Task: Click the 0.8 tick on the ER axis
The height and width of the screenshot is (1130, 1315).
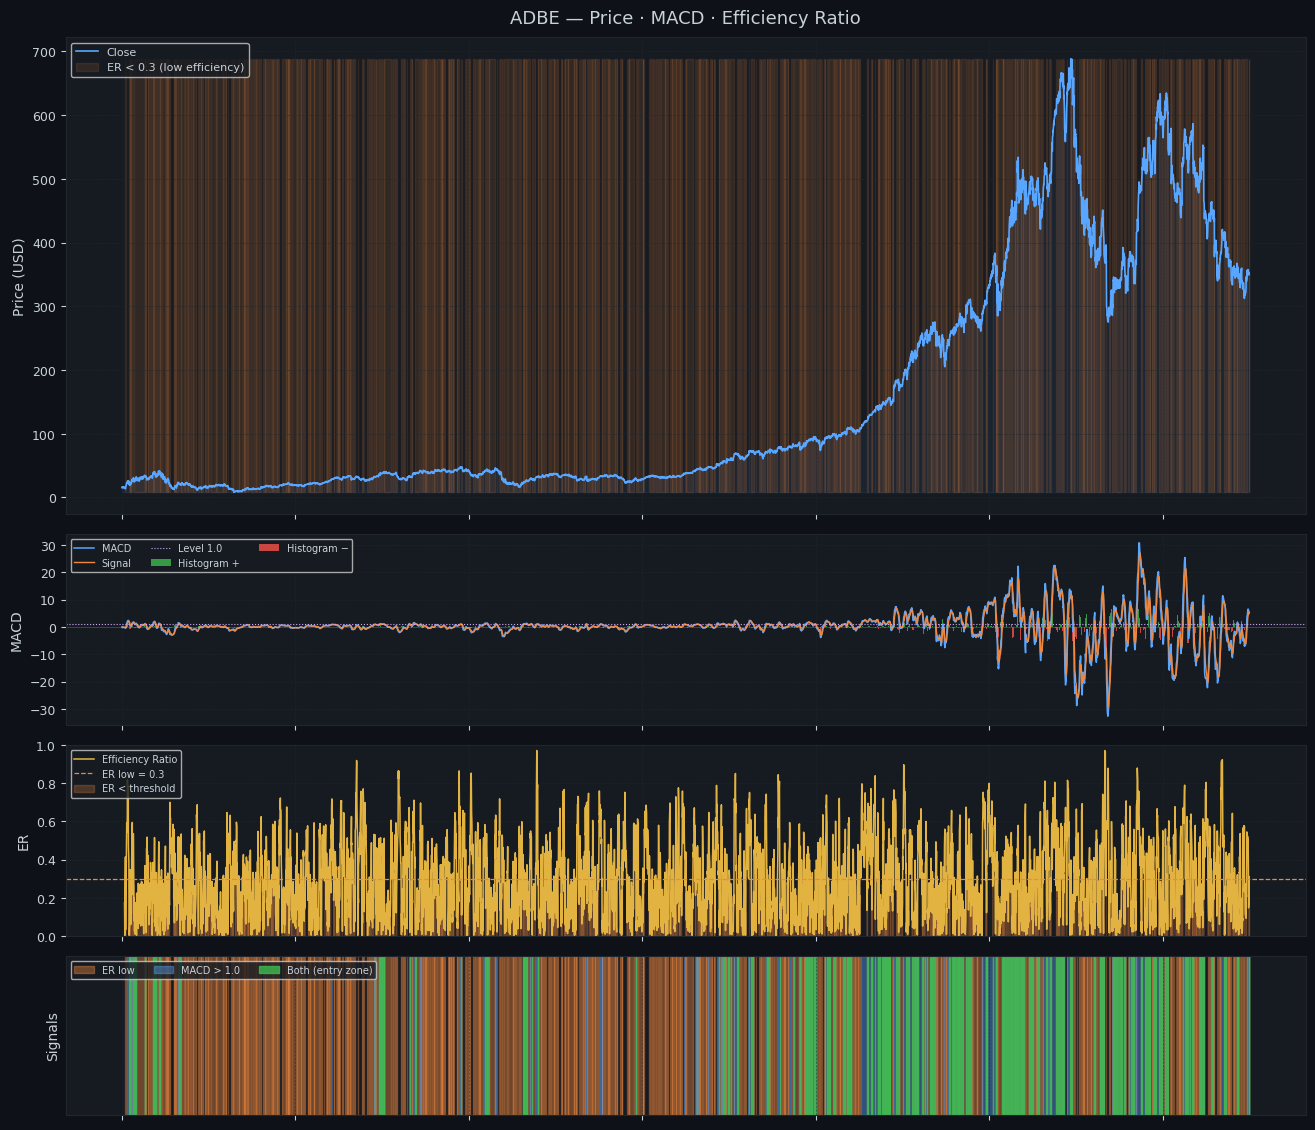Action: 47,785
